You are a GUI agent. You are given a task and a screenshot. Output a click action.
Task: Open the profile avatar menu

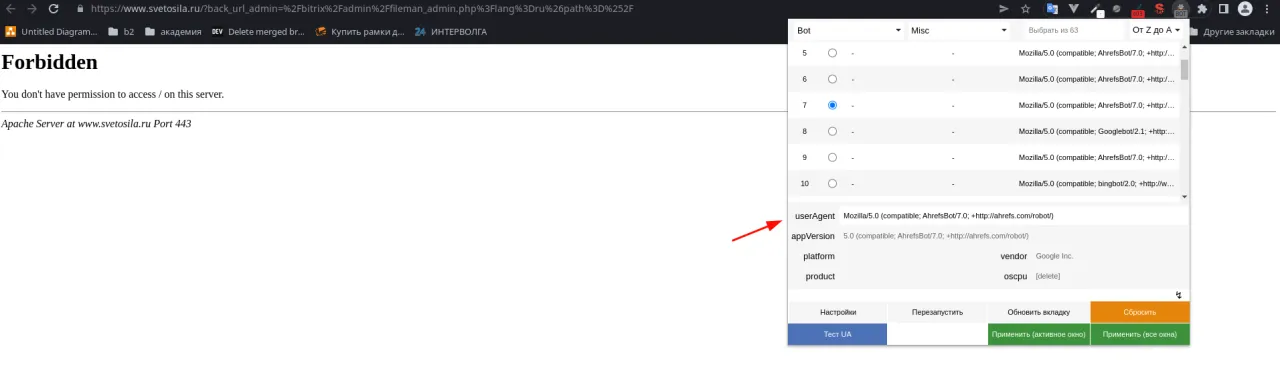[1244, 8]
